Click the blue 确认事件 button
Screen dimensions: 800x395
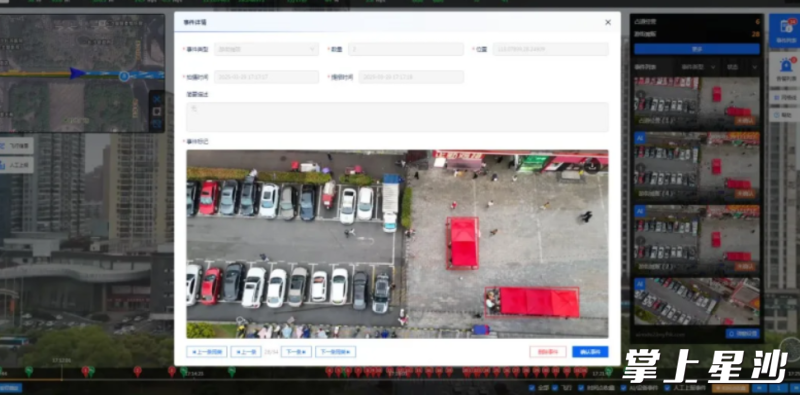pyautogui.click(x=590, y=352)
